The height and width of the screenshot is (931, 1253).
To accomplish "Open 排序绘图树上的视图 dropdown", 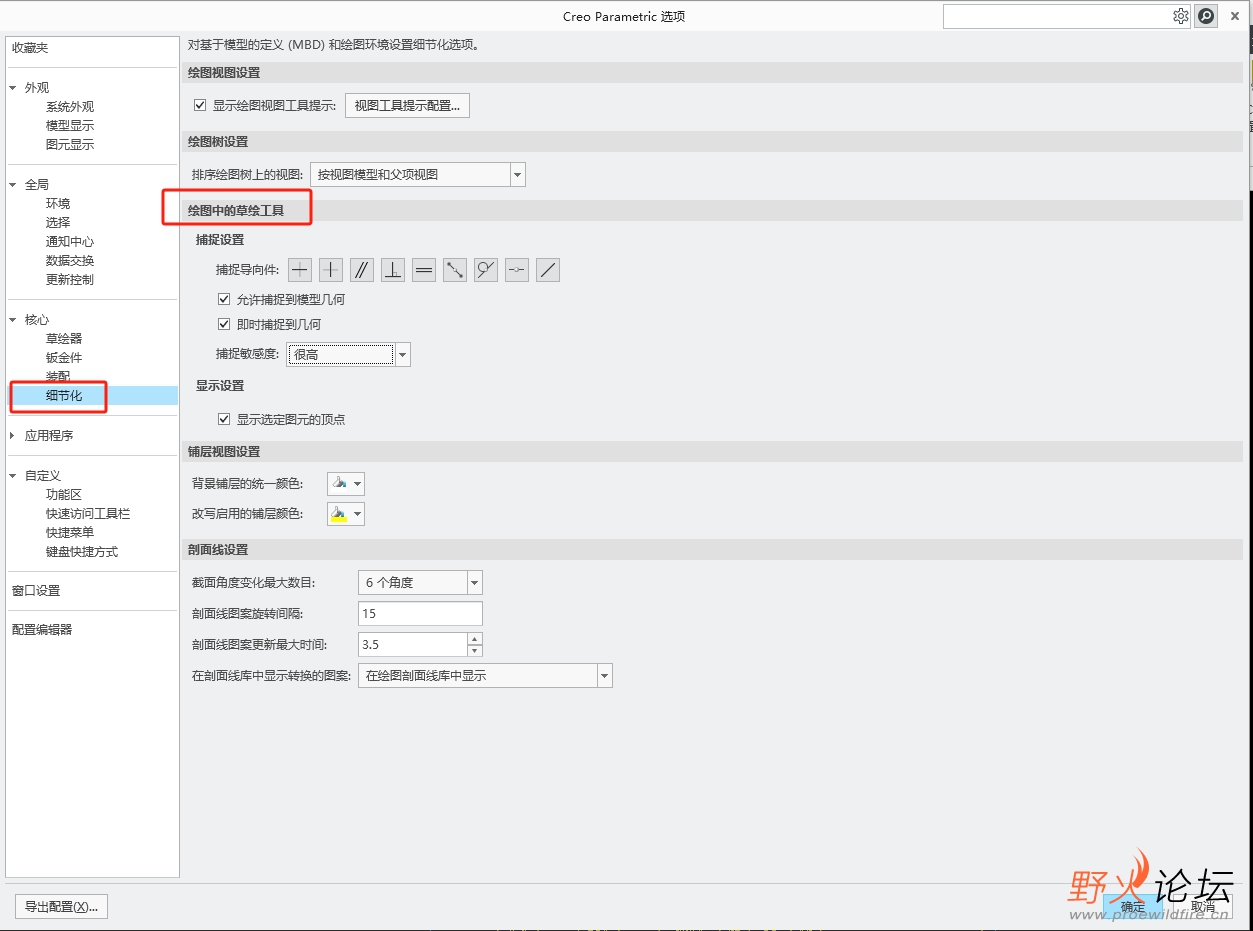I will coord(418,174).
